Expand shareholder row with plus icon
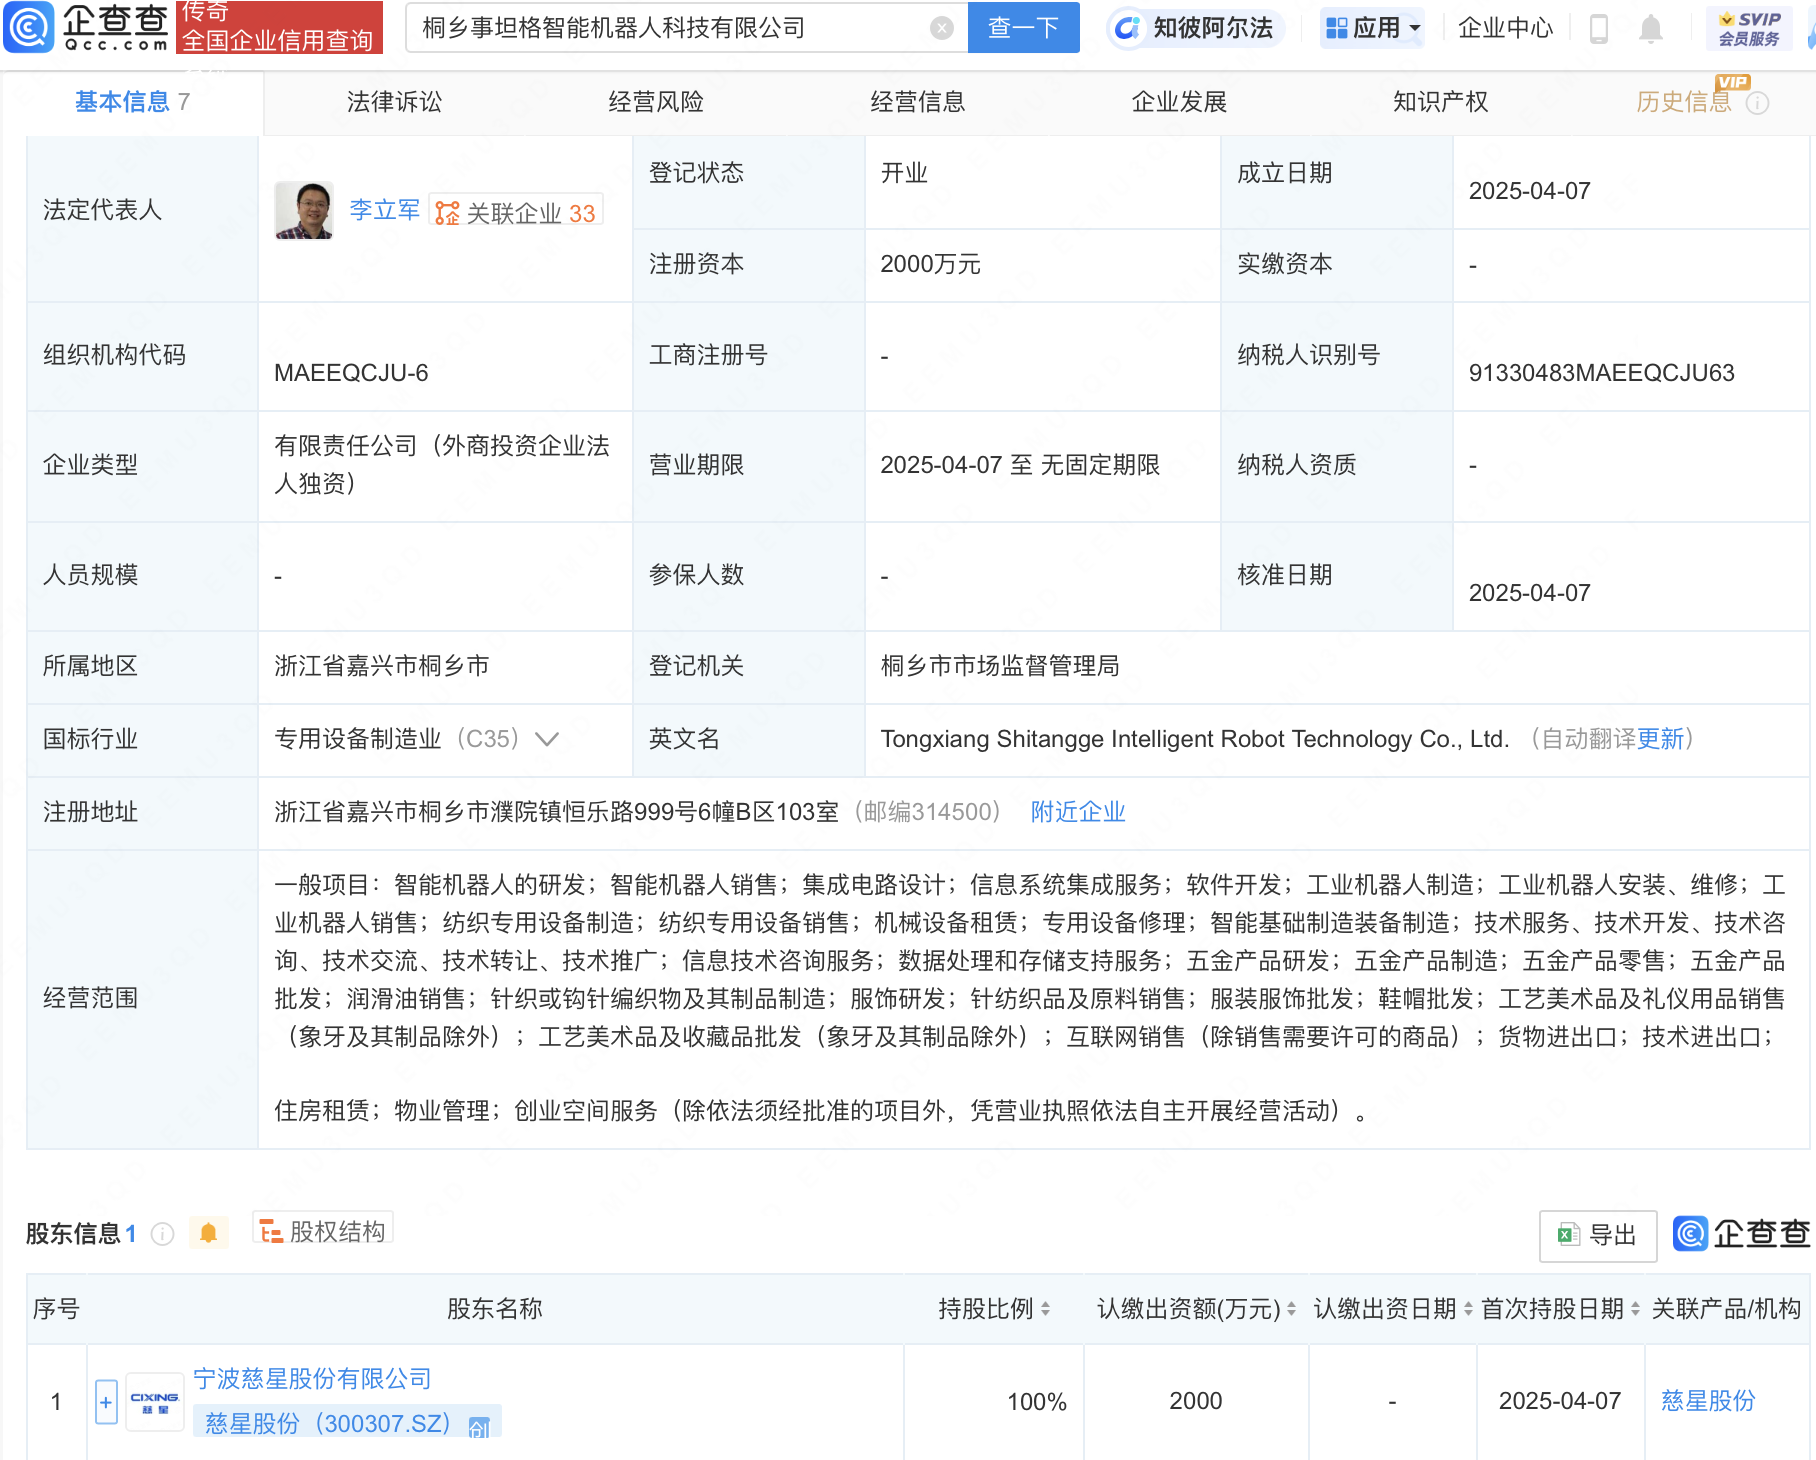Screen dimensions: 1816x1460 106,1402
